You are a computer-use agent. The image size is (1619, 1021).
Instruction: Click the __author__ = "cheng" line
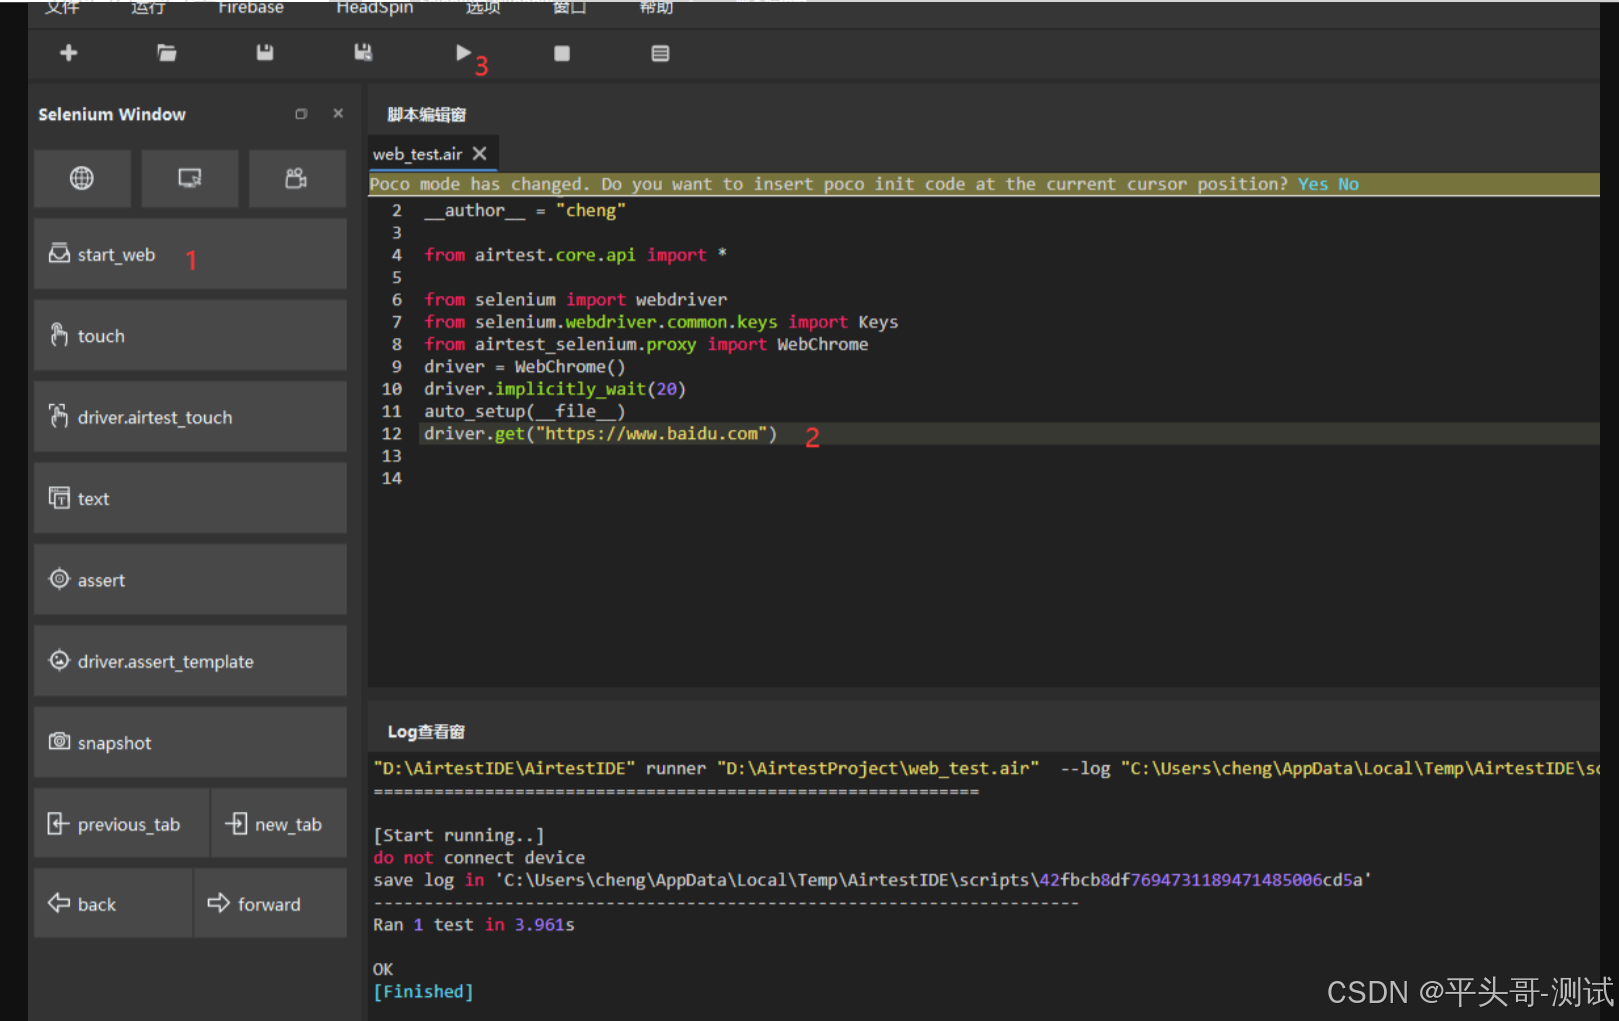[525, 211]
